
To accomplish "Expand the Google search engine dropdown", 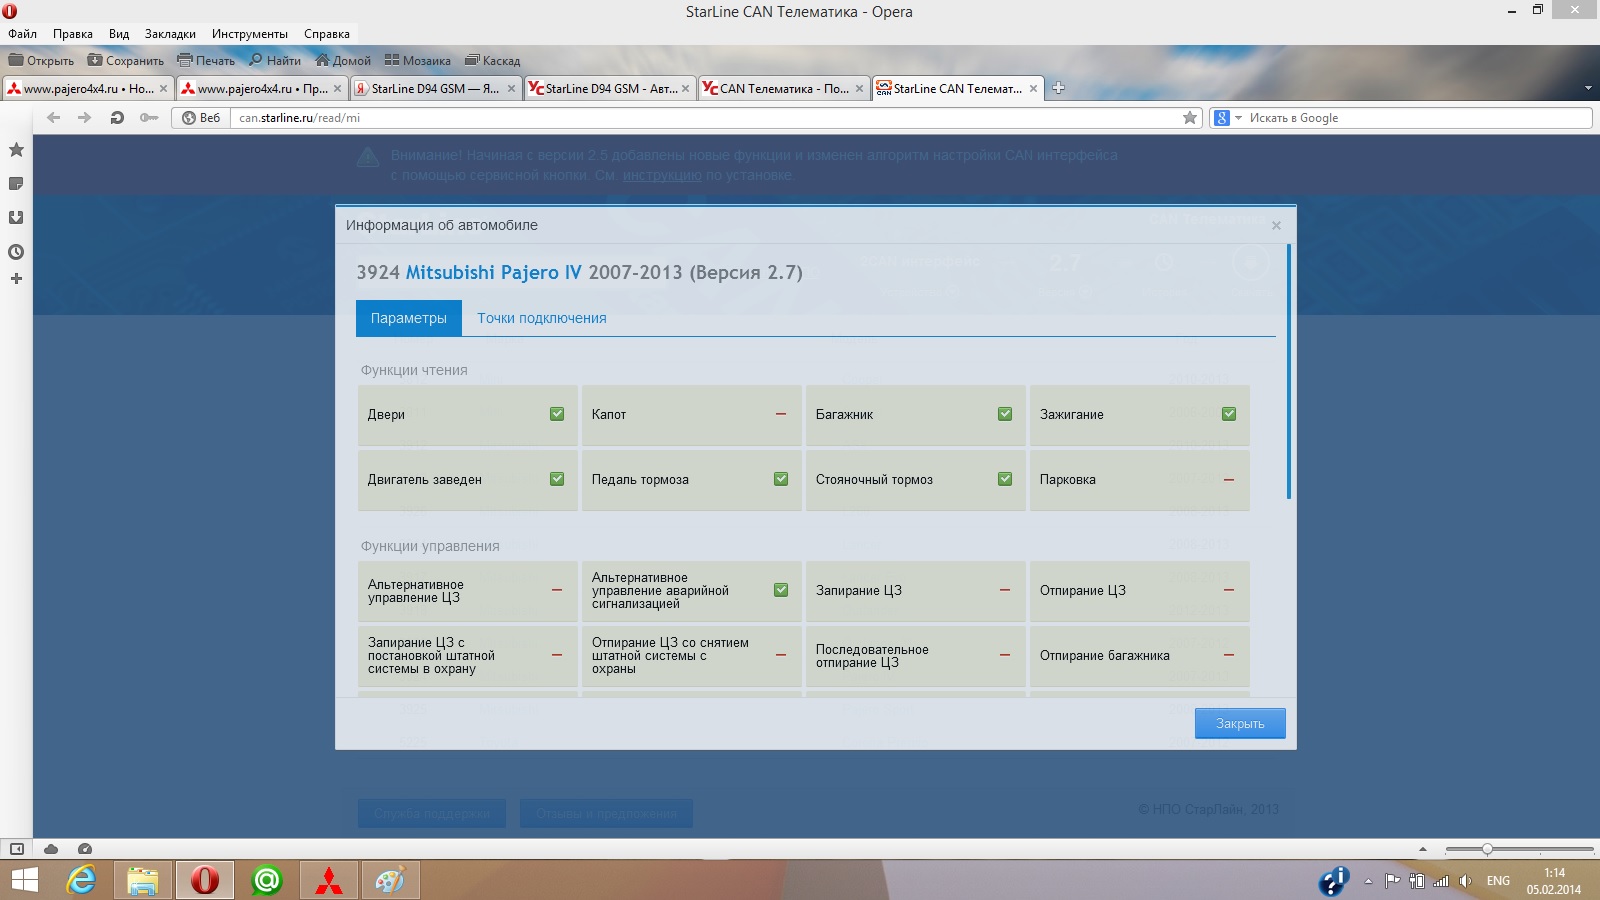I will click(1238, 118).
